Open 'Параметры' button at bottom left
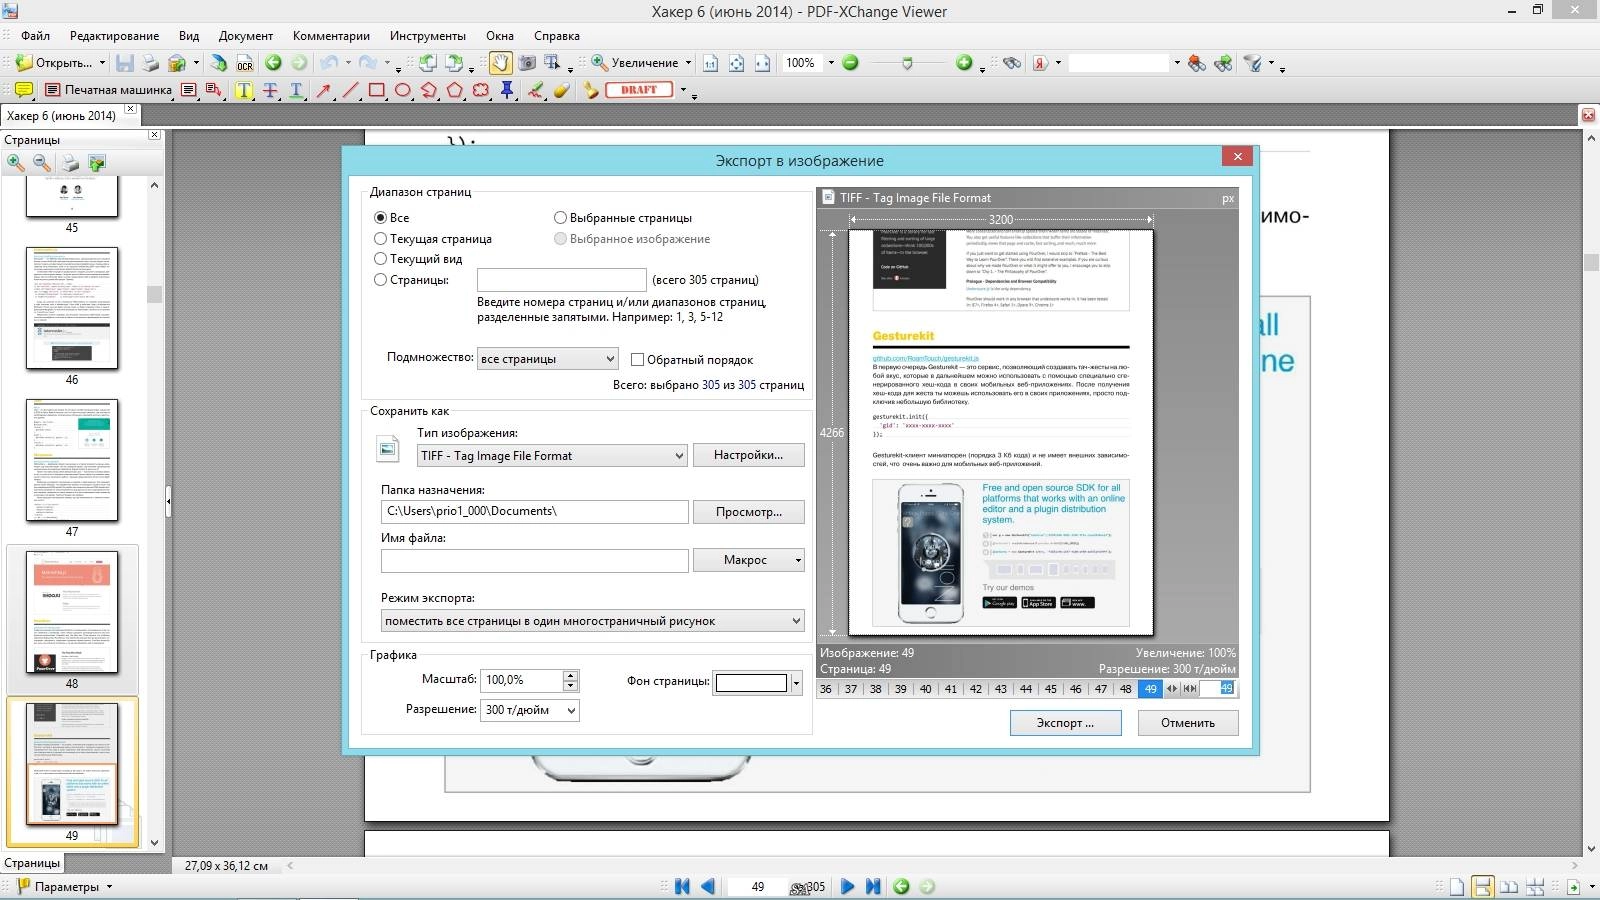The width and height of the screenshot is (1600, 900). click(x=65, y=886)
